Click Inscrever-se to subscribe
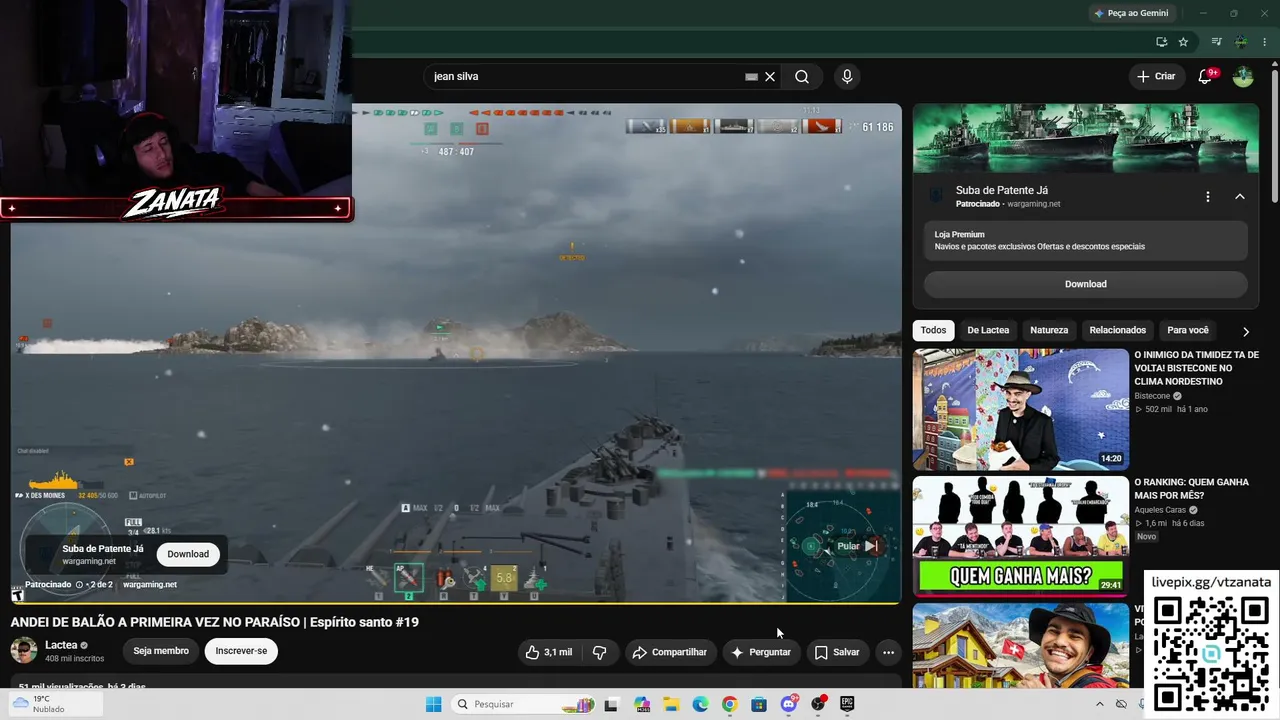1280x720 pixels. click(241, 651)
